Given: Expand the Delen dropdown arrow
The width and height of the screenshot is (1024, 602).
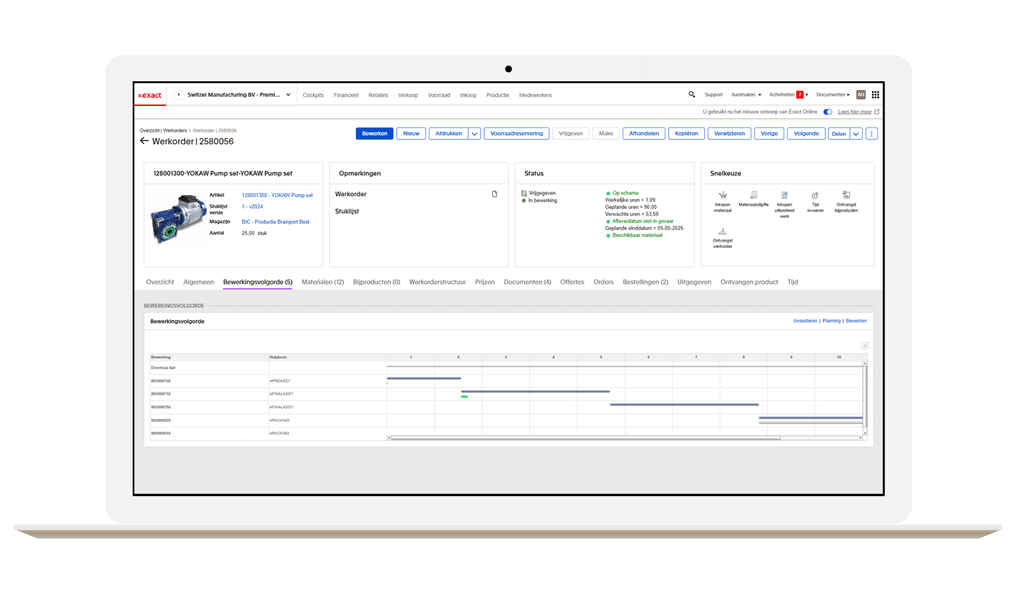Looking at the screenshot, I should tap(856, 133).
